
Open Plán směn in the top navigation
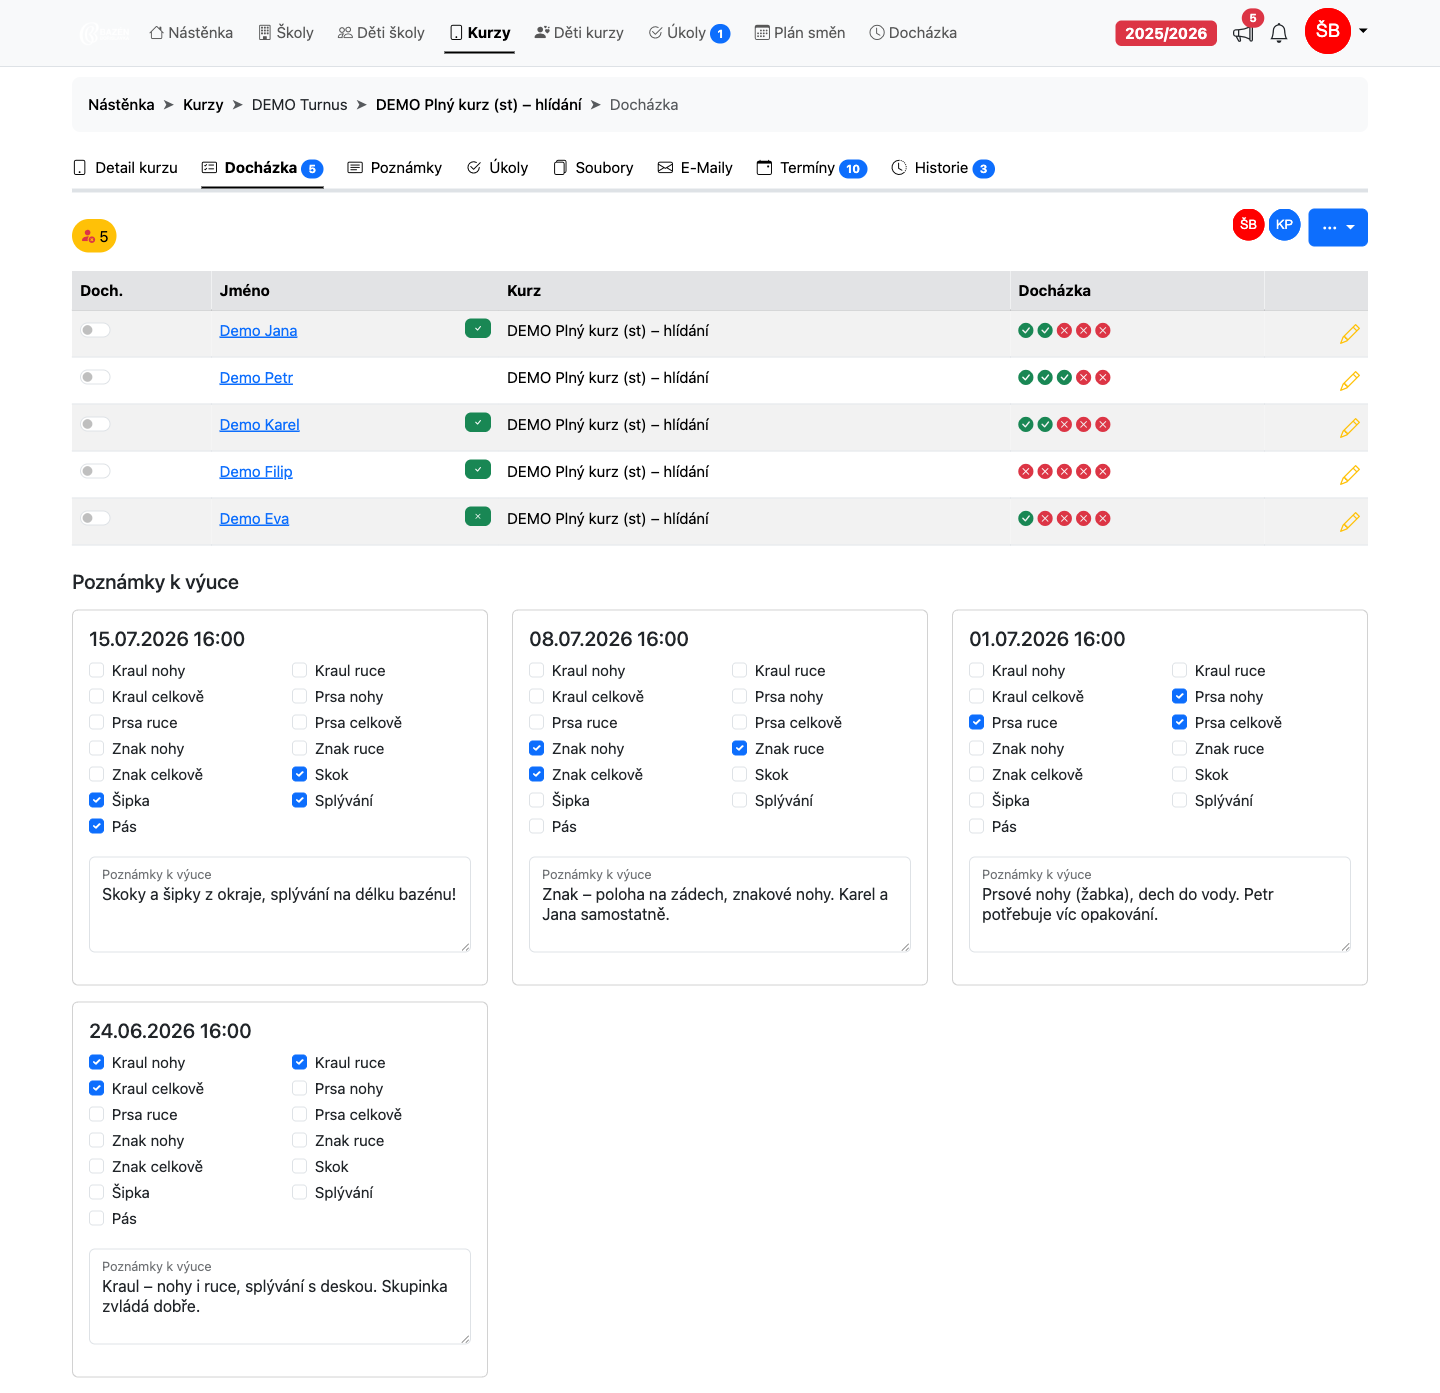pyautogui.click(x=800, y=33)
